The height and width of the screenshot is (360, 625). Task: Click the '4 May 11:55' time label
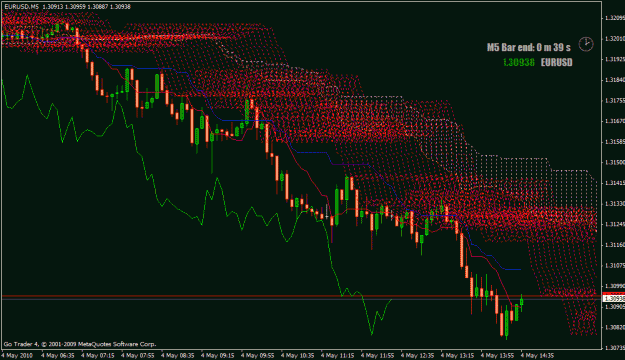click(377, 355)
